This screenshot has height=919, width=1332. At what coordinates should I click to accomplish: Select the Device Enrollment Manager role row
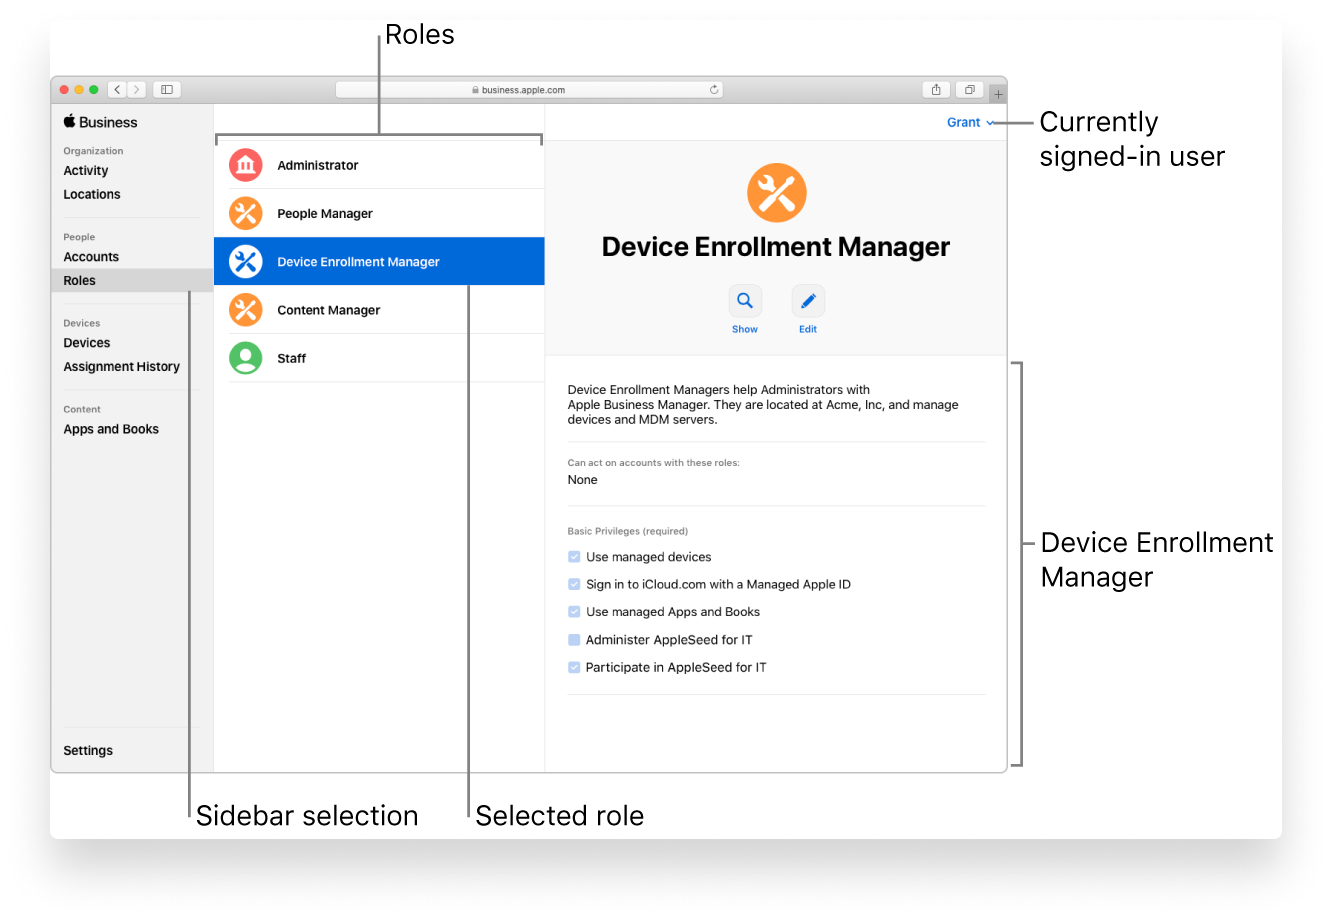(380, 261)
